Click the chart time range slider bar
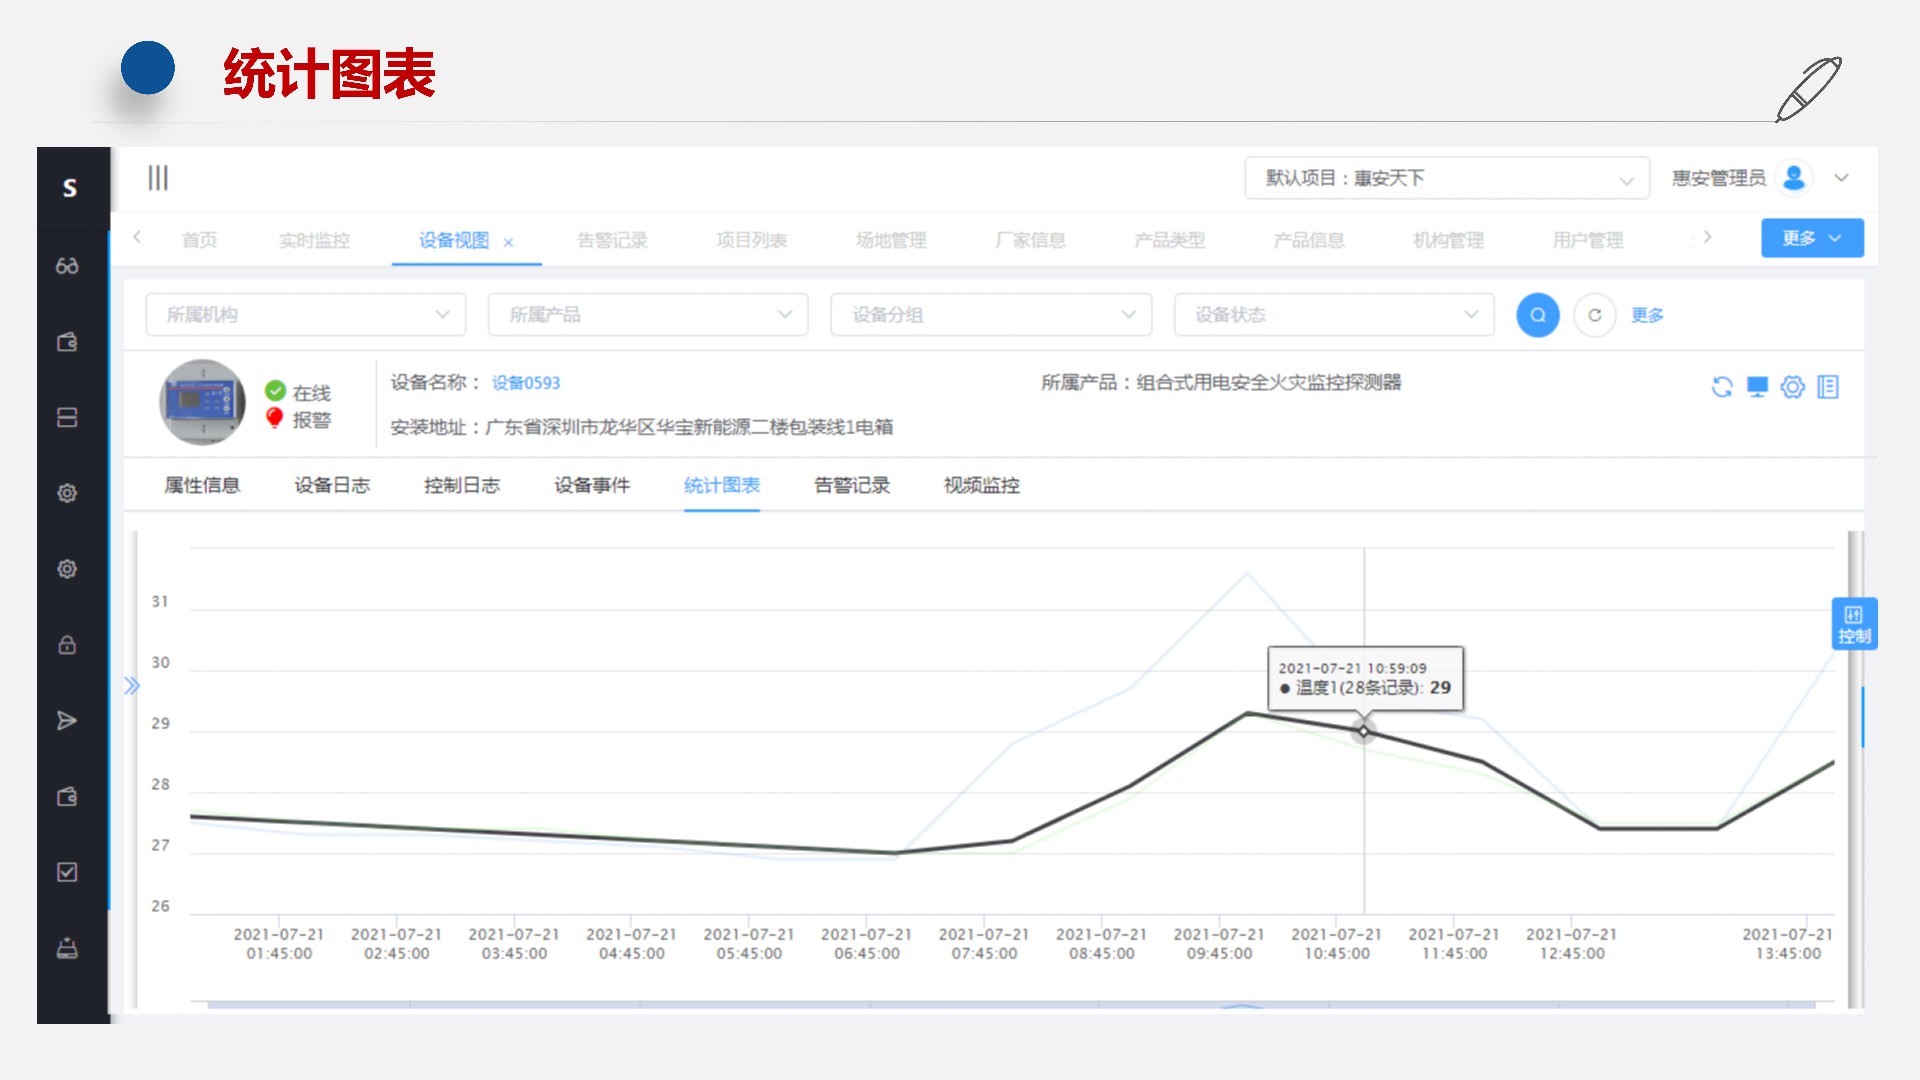The width and height of the screenshot is (1920, 1080). 1010,1004
